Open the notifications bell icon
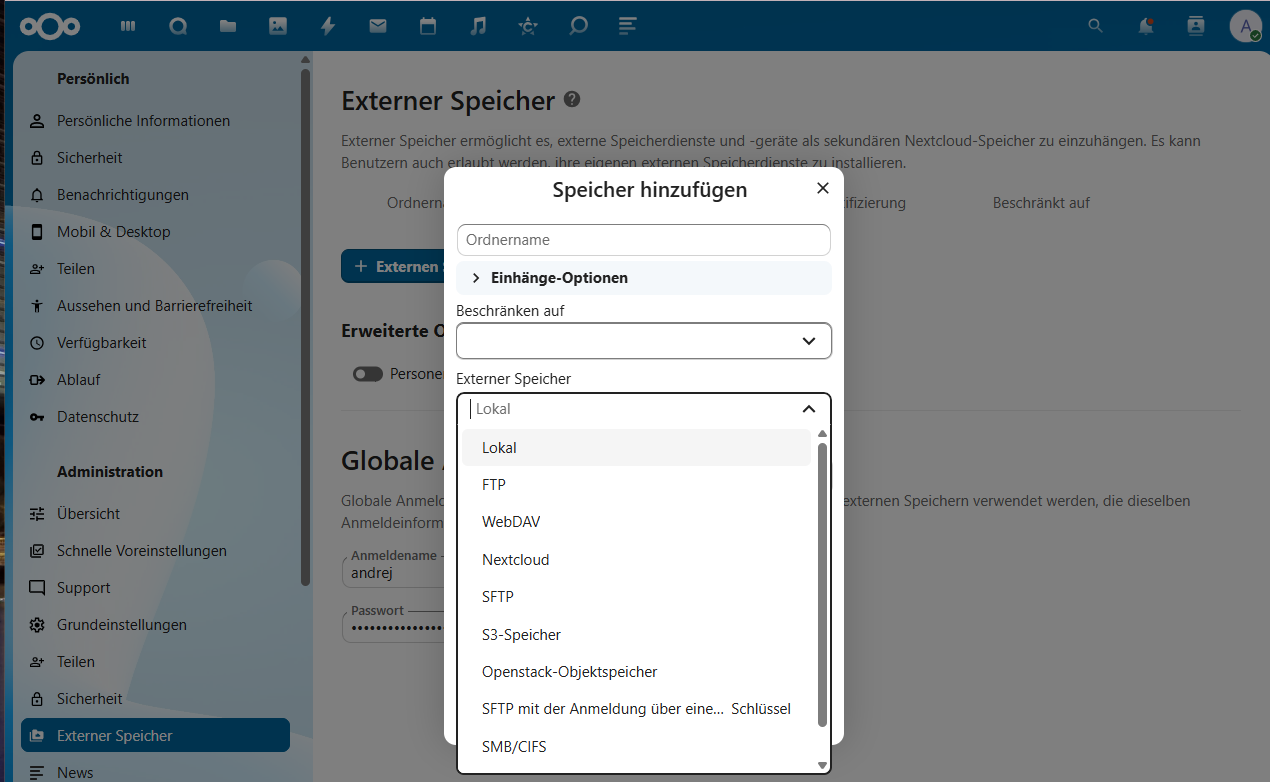This screenshot has width=1270, height=782. [x=1146, y=27]
